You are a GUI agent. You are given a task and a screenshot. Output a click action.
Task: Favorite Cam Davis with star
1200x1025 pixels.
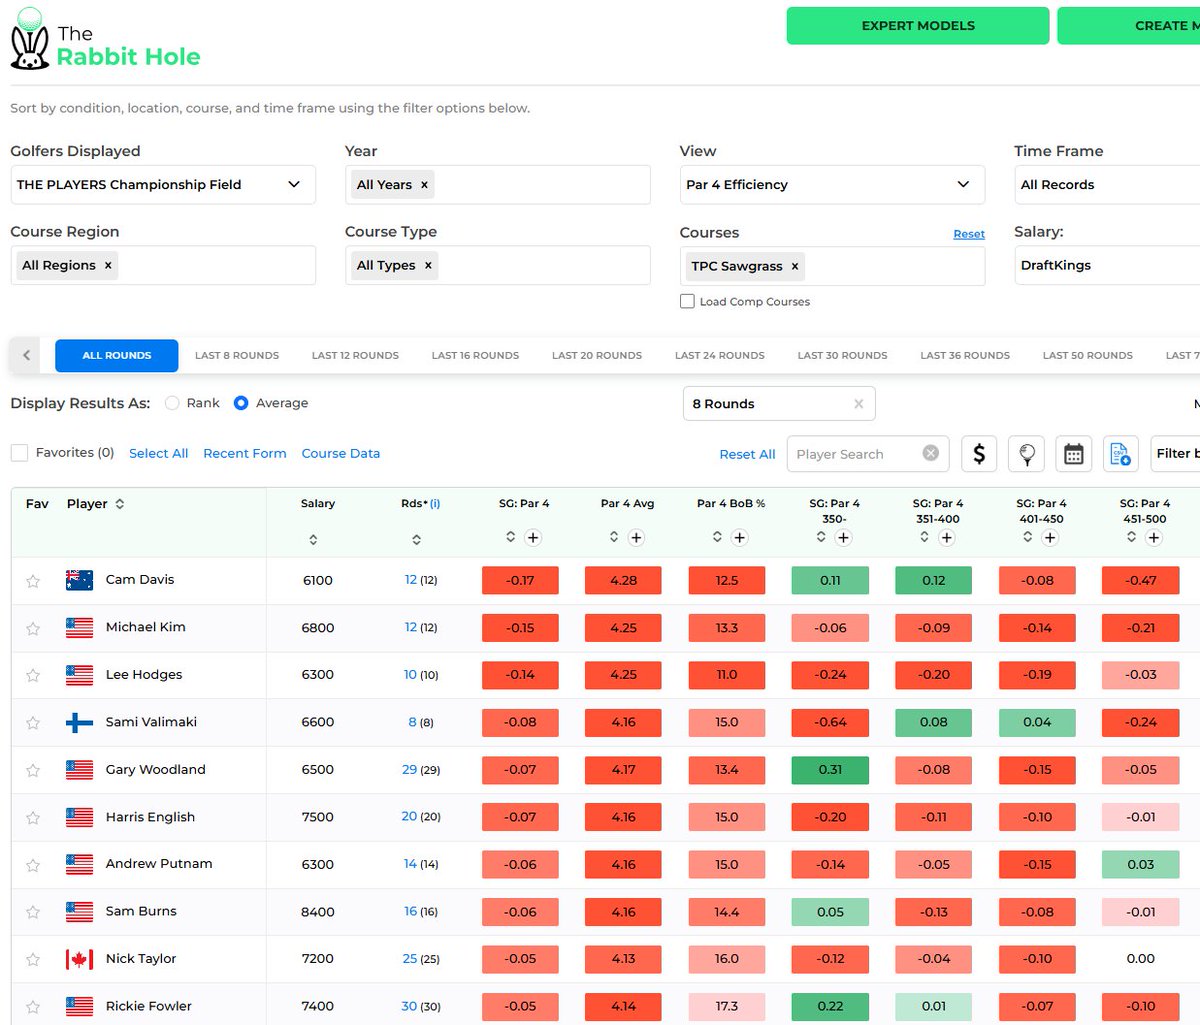coord(33,581)
